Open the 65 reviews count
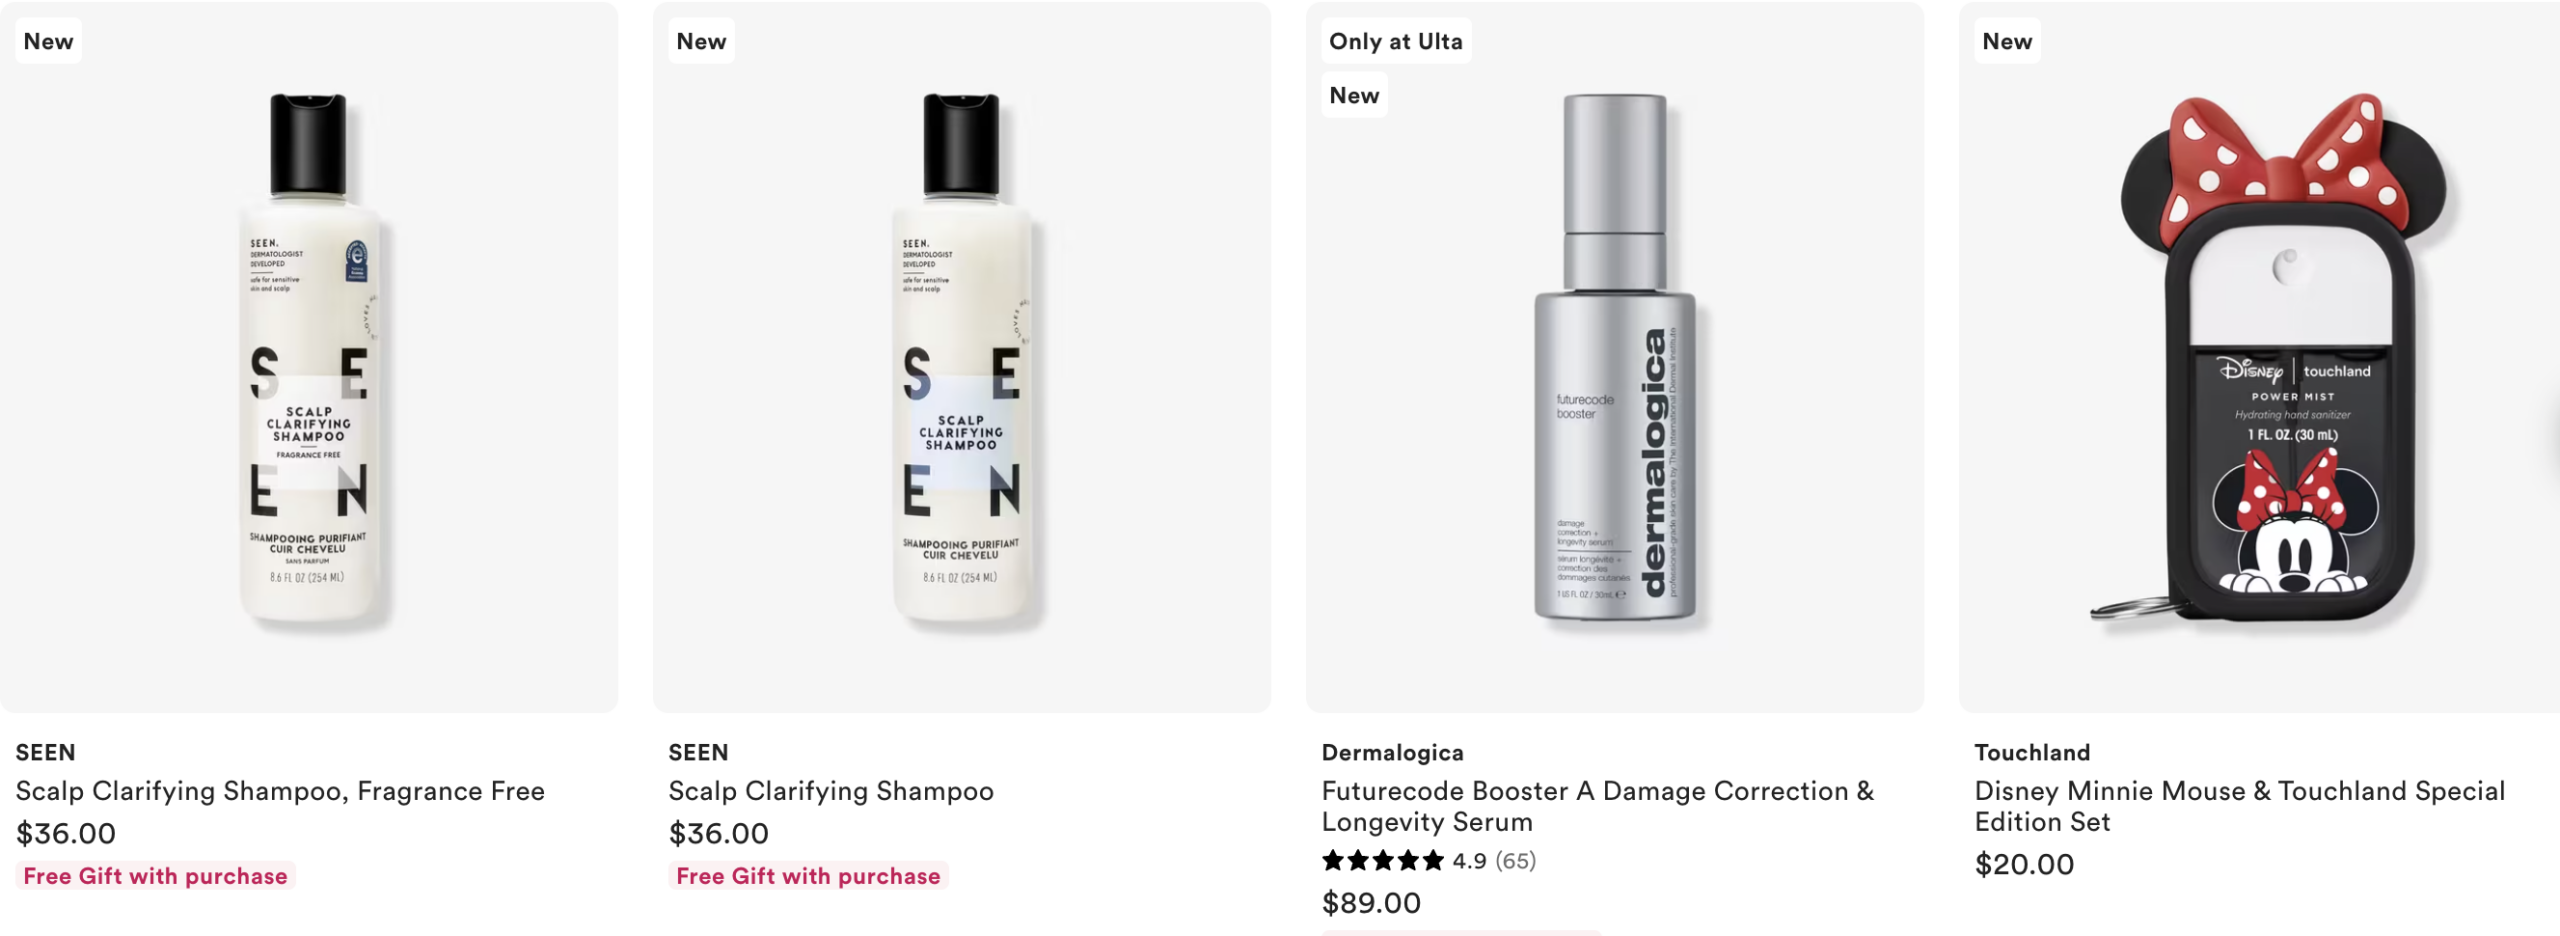 point(1516,861)
